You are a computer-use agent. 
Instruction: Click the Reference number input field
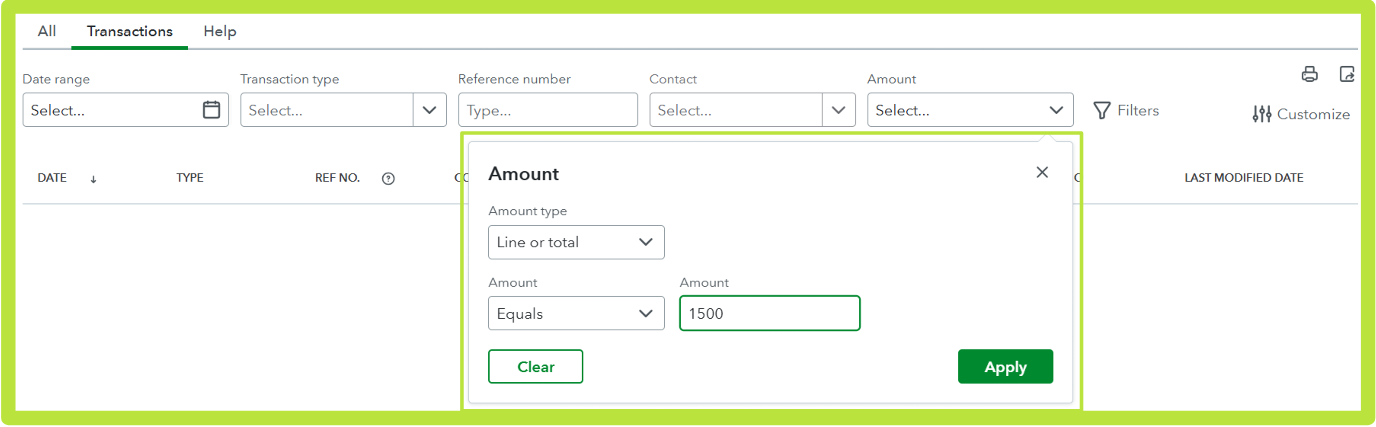coord(547,110)
